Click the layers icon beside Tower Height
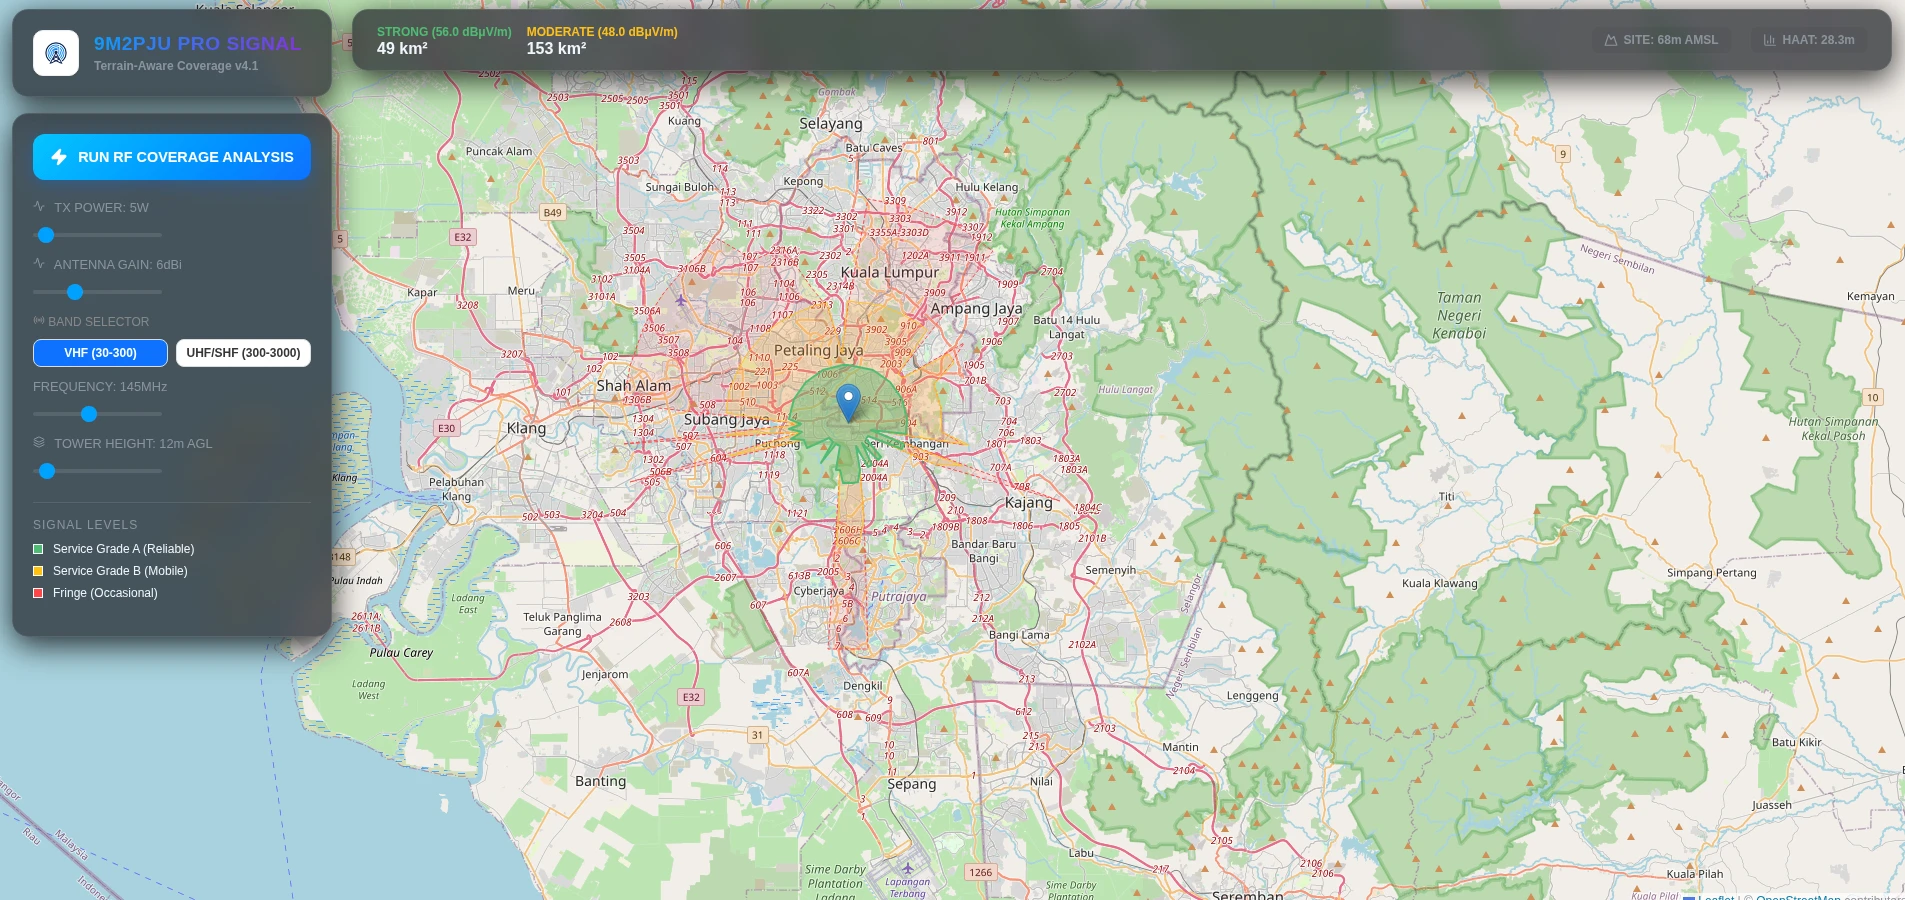Screen dimensions: 1905x900 39,443
